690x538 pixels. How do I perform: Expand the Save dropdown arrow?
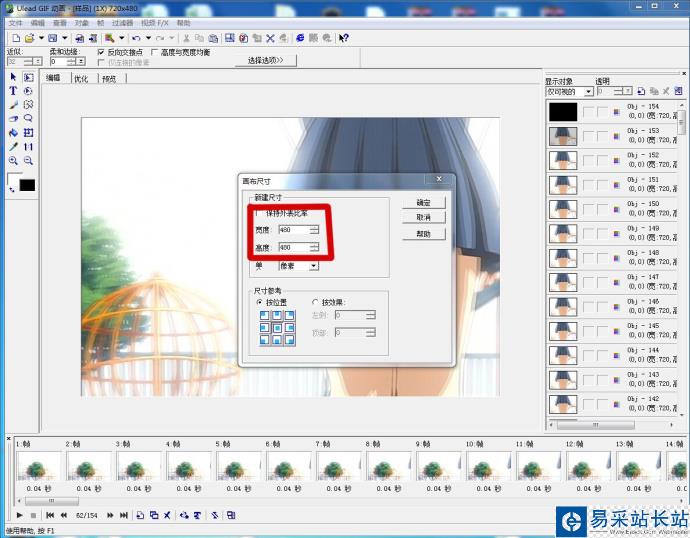click(x=65, y=38)
